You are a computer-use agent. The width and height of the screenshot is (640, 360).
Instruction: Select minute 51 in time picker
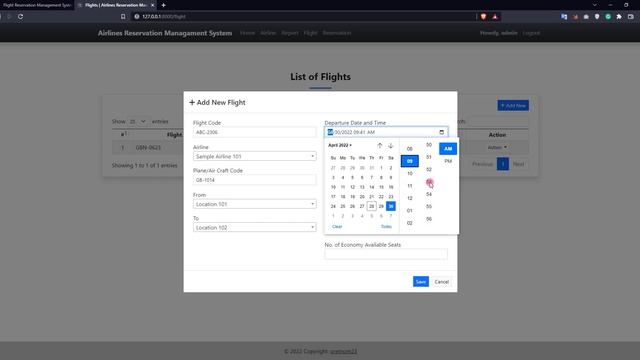[x=429, y=157]
